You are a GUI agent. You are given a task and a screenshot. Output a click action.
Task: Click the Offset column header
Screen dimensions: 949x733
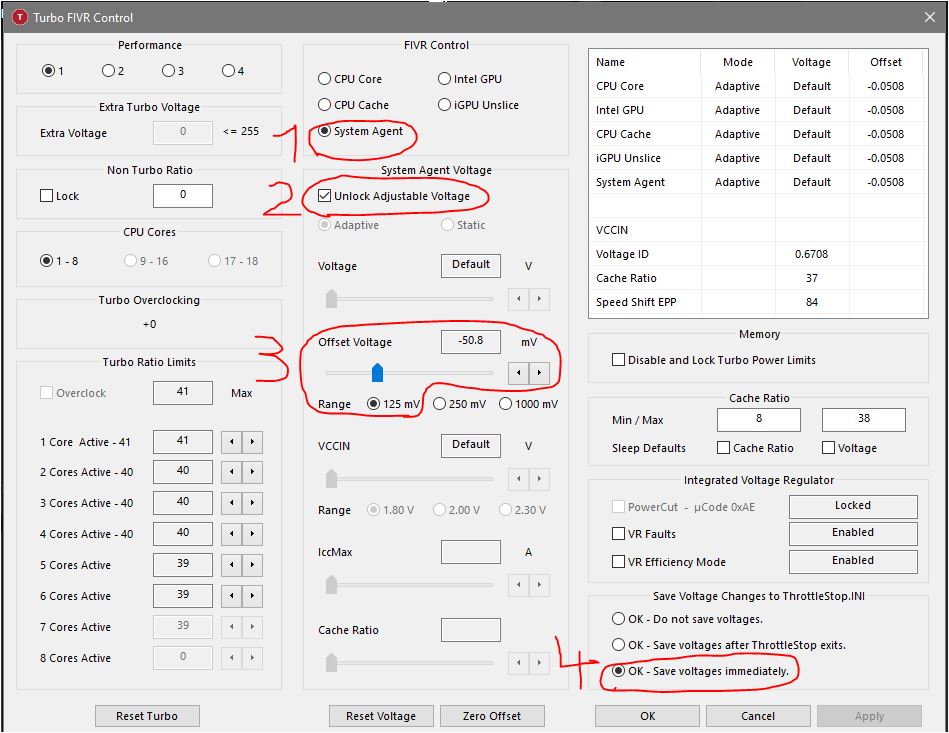(x=885, y=62)
